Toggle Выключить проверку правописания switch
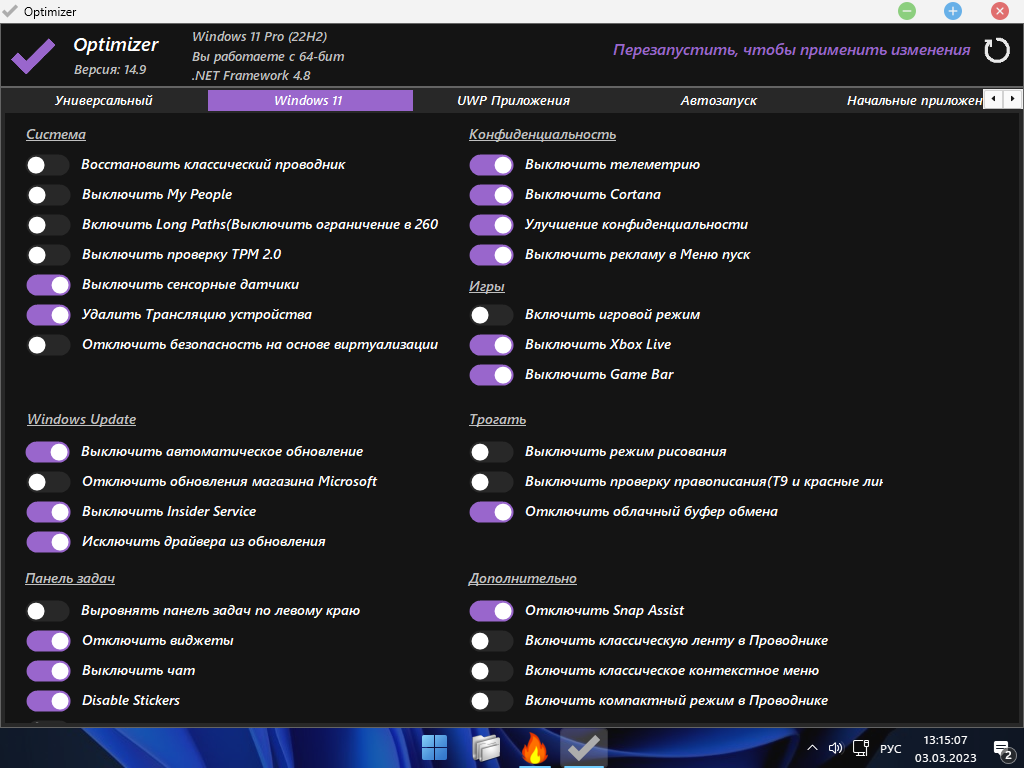Screen dimensions: 1024x768 tap(491, 482)
